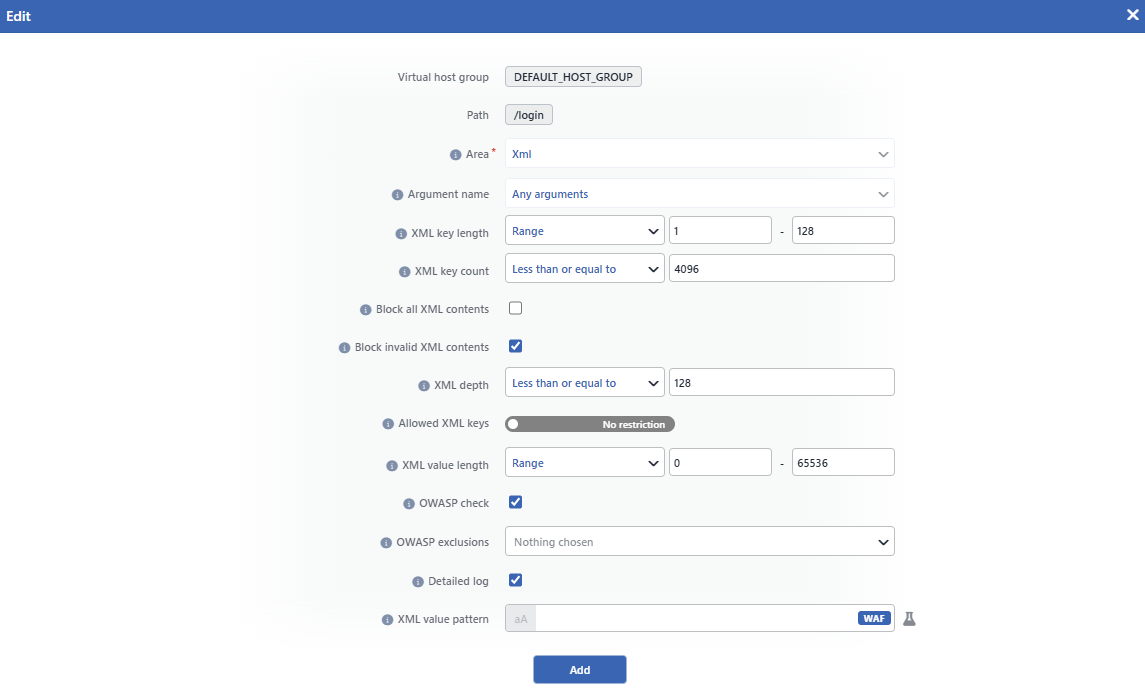Close the Edit dialog
The width and height of the screenshot is (1145, 692).
1133,15
